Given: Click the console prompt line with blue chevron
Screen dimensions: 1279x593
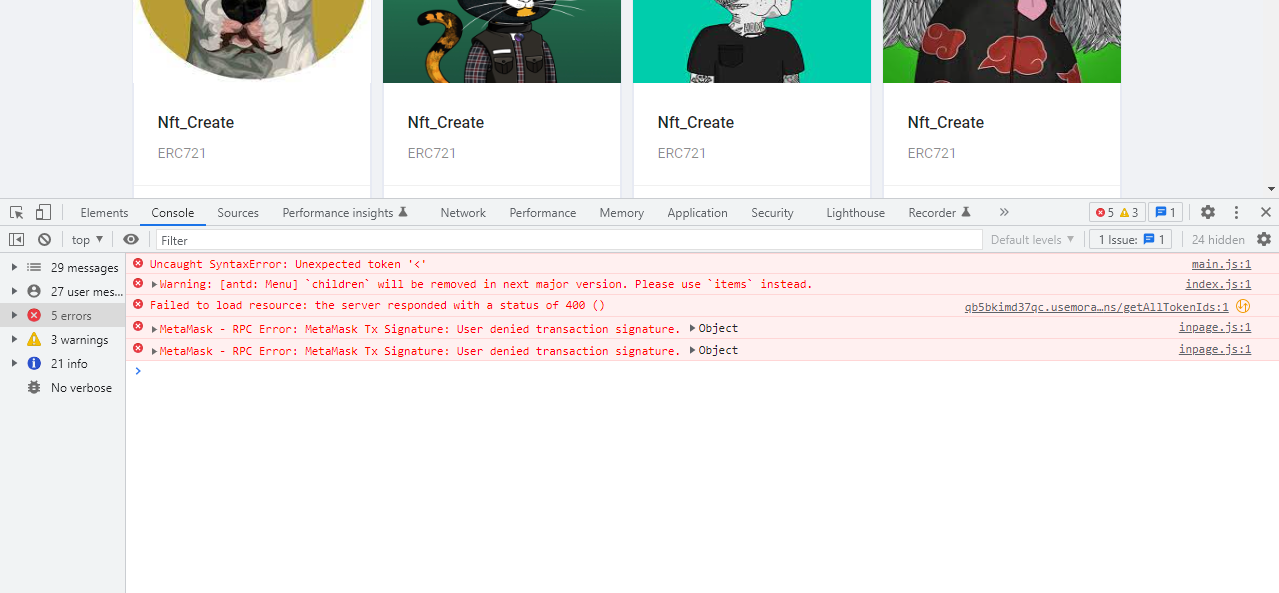Looking at the screenshot, I should pos(702,371).
